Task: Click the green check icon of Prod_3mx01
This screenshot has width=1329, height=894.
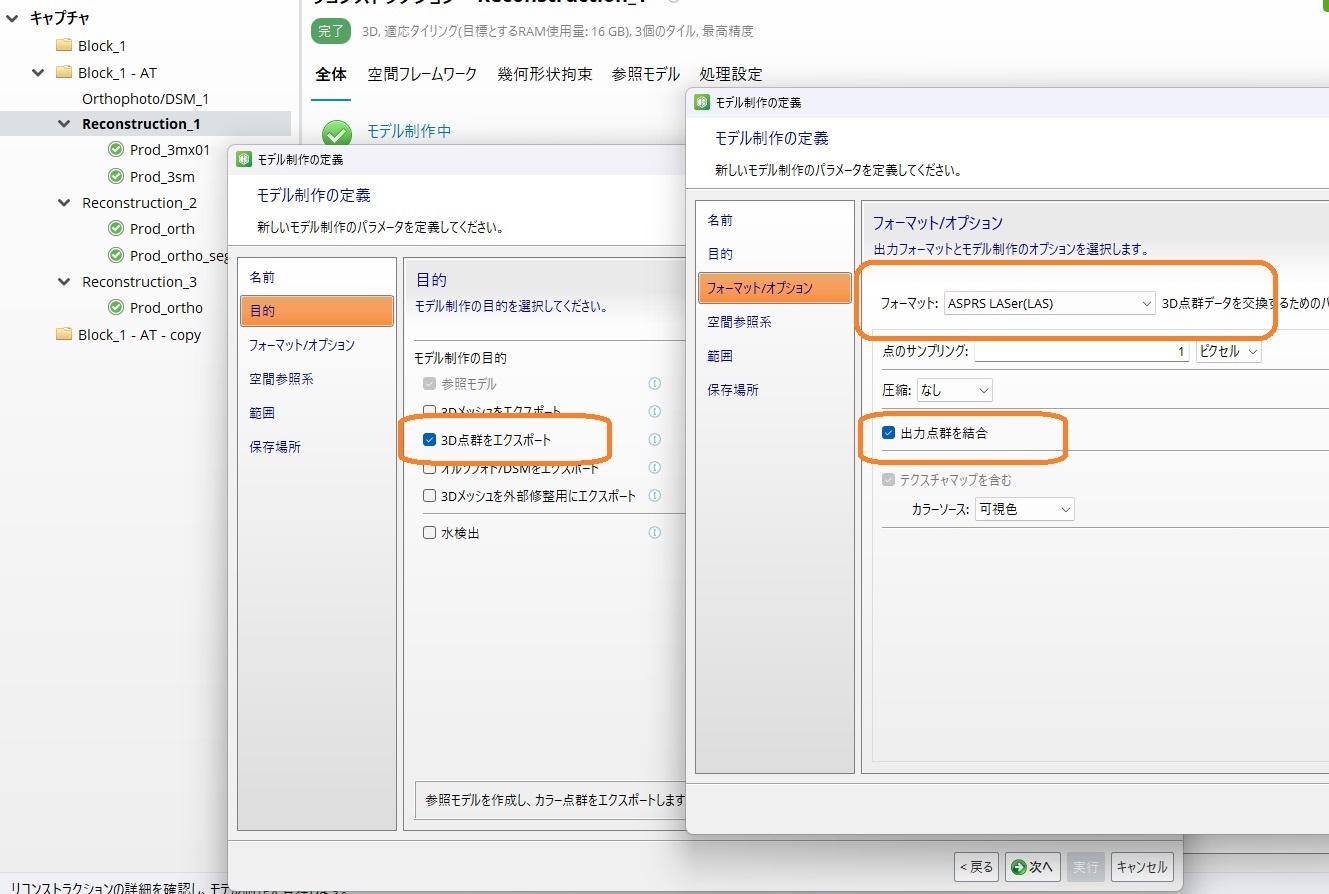Action: pyautogui.click(x=116, y=150)
